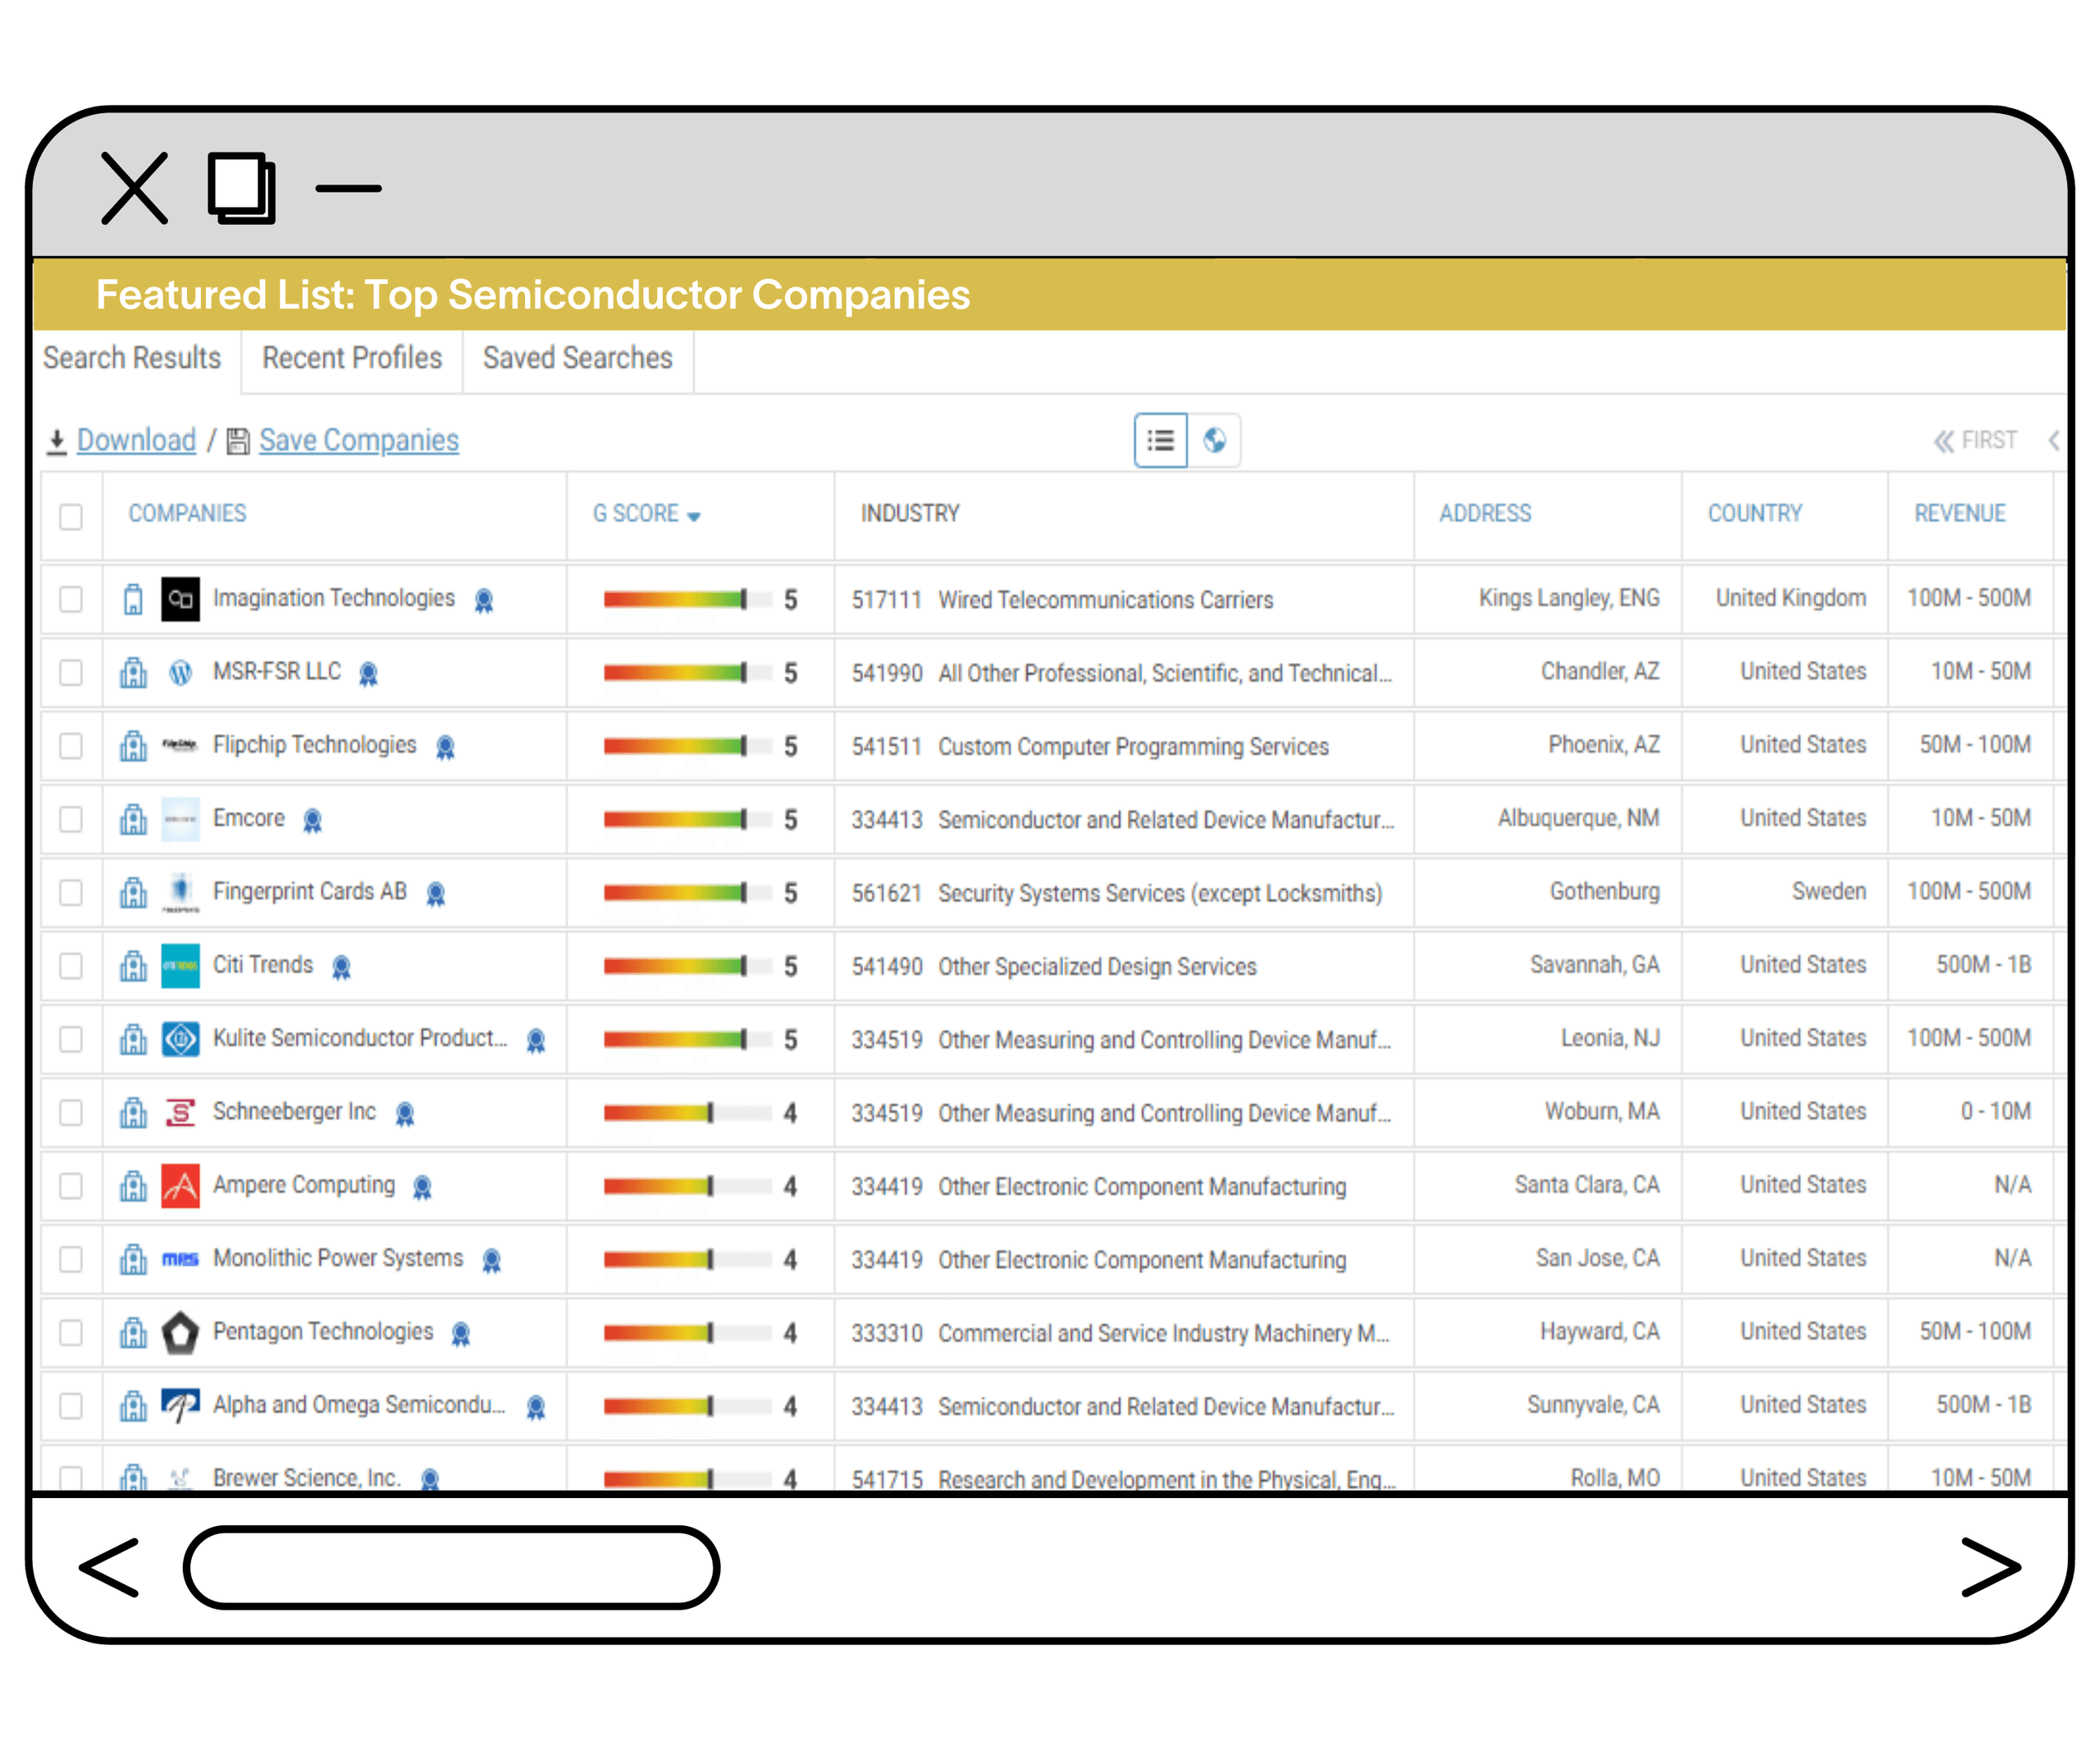
Task: Click Pentagon Technologies pentagon logo
Action: [180, 1332]
